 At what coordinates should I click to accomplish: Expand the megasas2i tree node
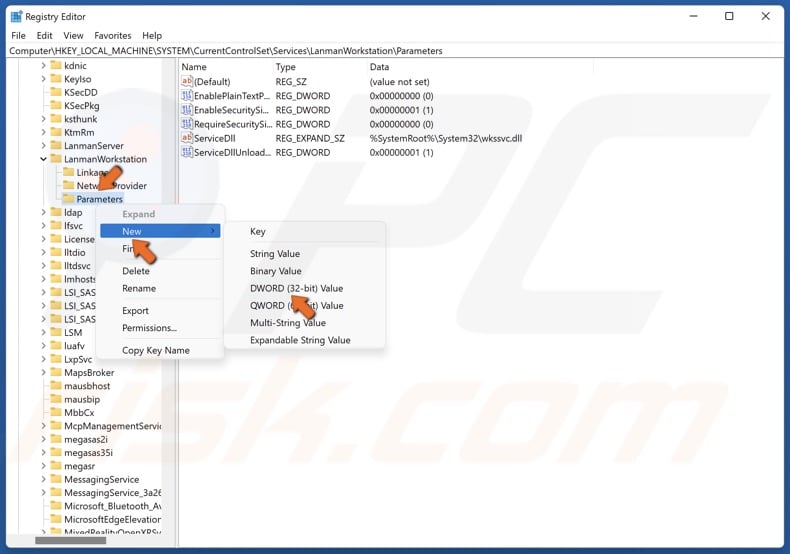(43, 439)
